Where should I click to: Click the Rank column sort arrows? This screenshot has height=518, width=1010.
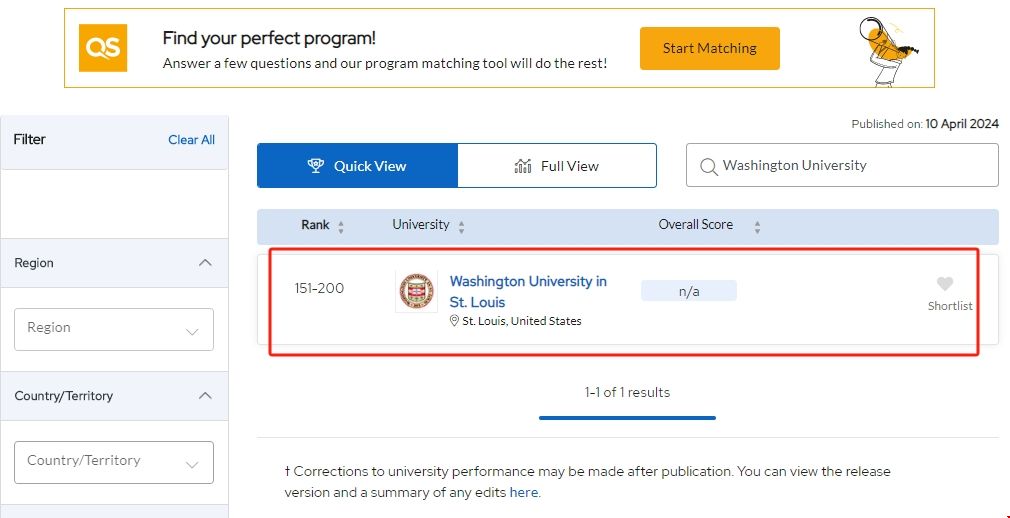coord(341,227)
